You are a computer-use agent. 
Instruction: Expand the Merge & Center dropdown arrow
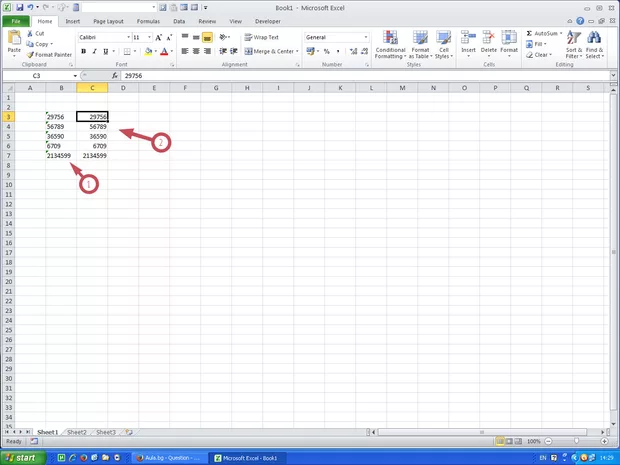297,51
